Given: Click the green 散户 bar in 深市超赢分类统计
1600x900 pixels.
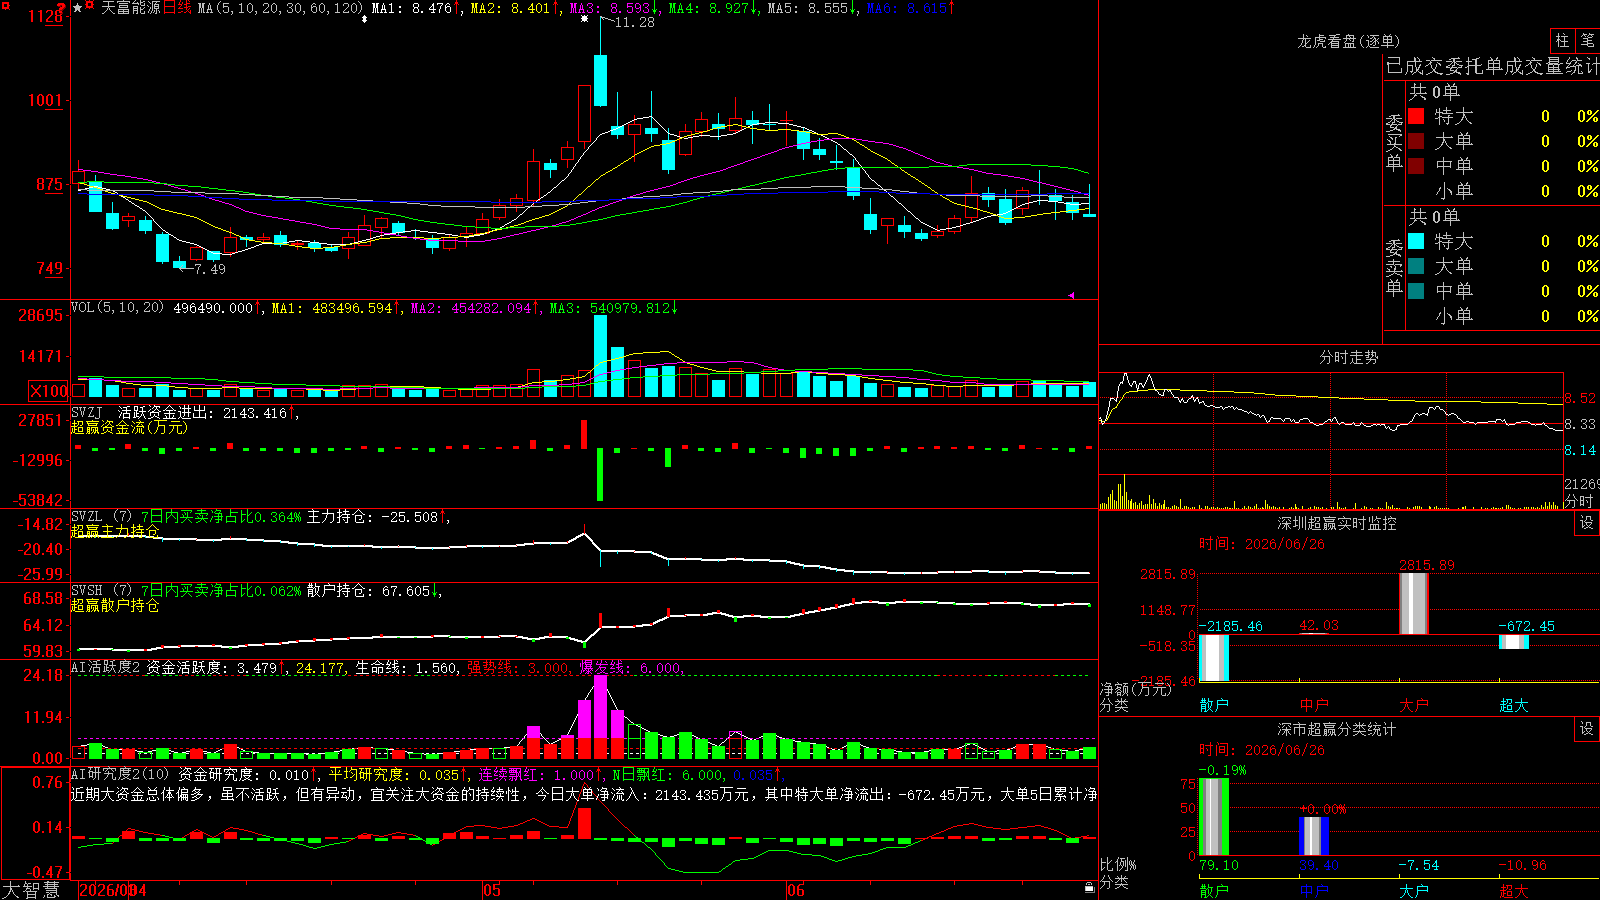Looking at the screenshot, I should 1214,816.
